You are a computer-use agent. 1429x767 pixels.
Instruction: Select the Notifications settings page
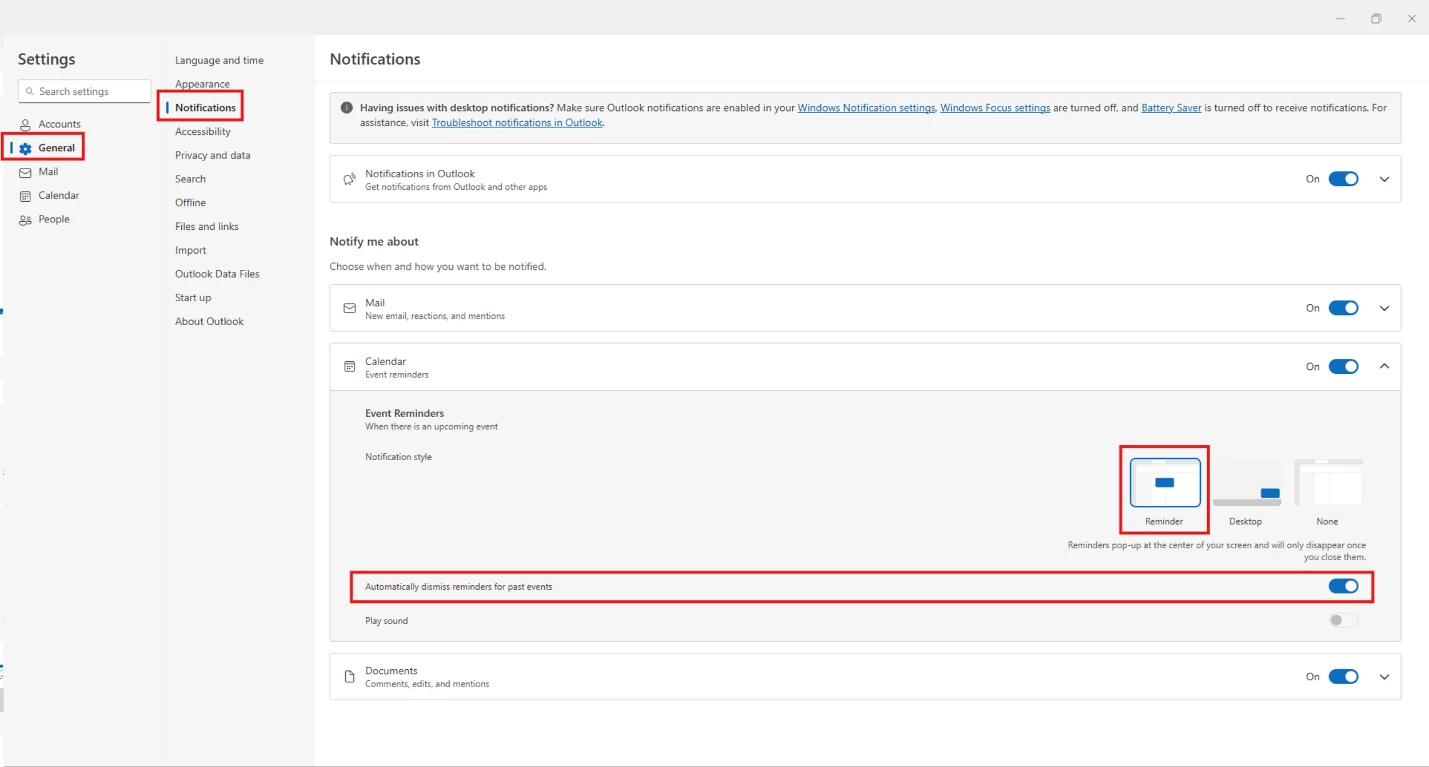click(205, 108)
